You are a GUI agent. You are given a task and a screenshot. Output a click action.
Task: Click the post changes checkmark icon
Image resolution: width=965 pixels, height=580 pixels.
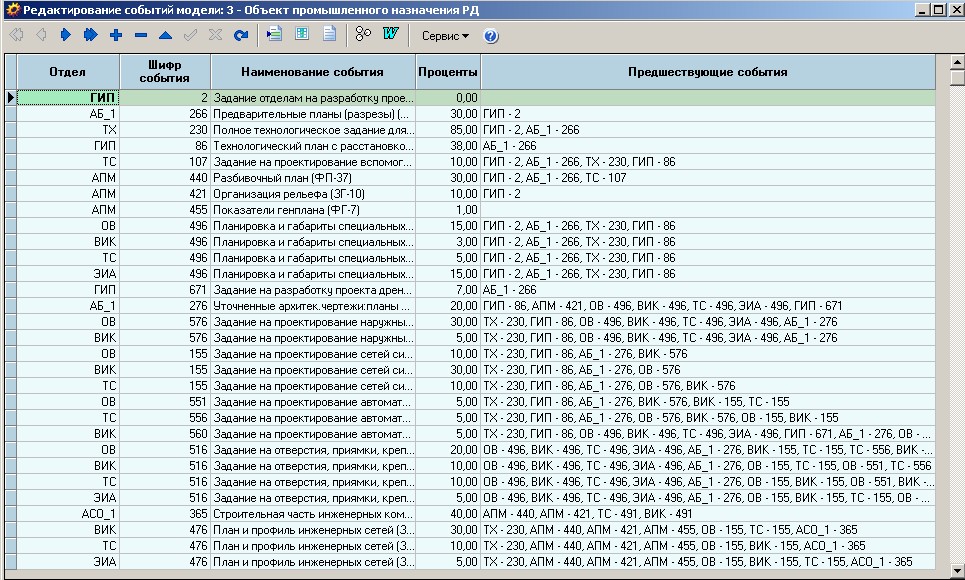coord(191,35)
